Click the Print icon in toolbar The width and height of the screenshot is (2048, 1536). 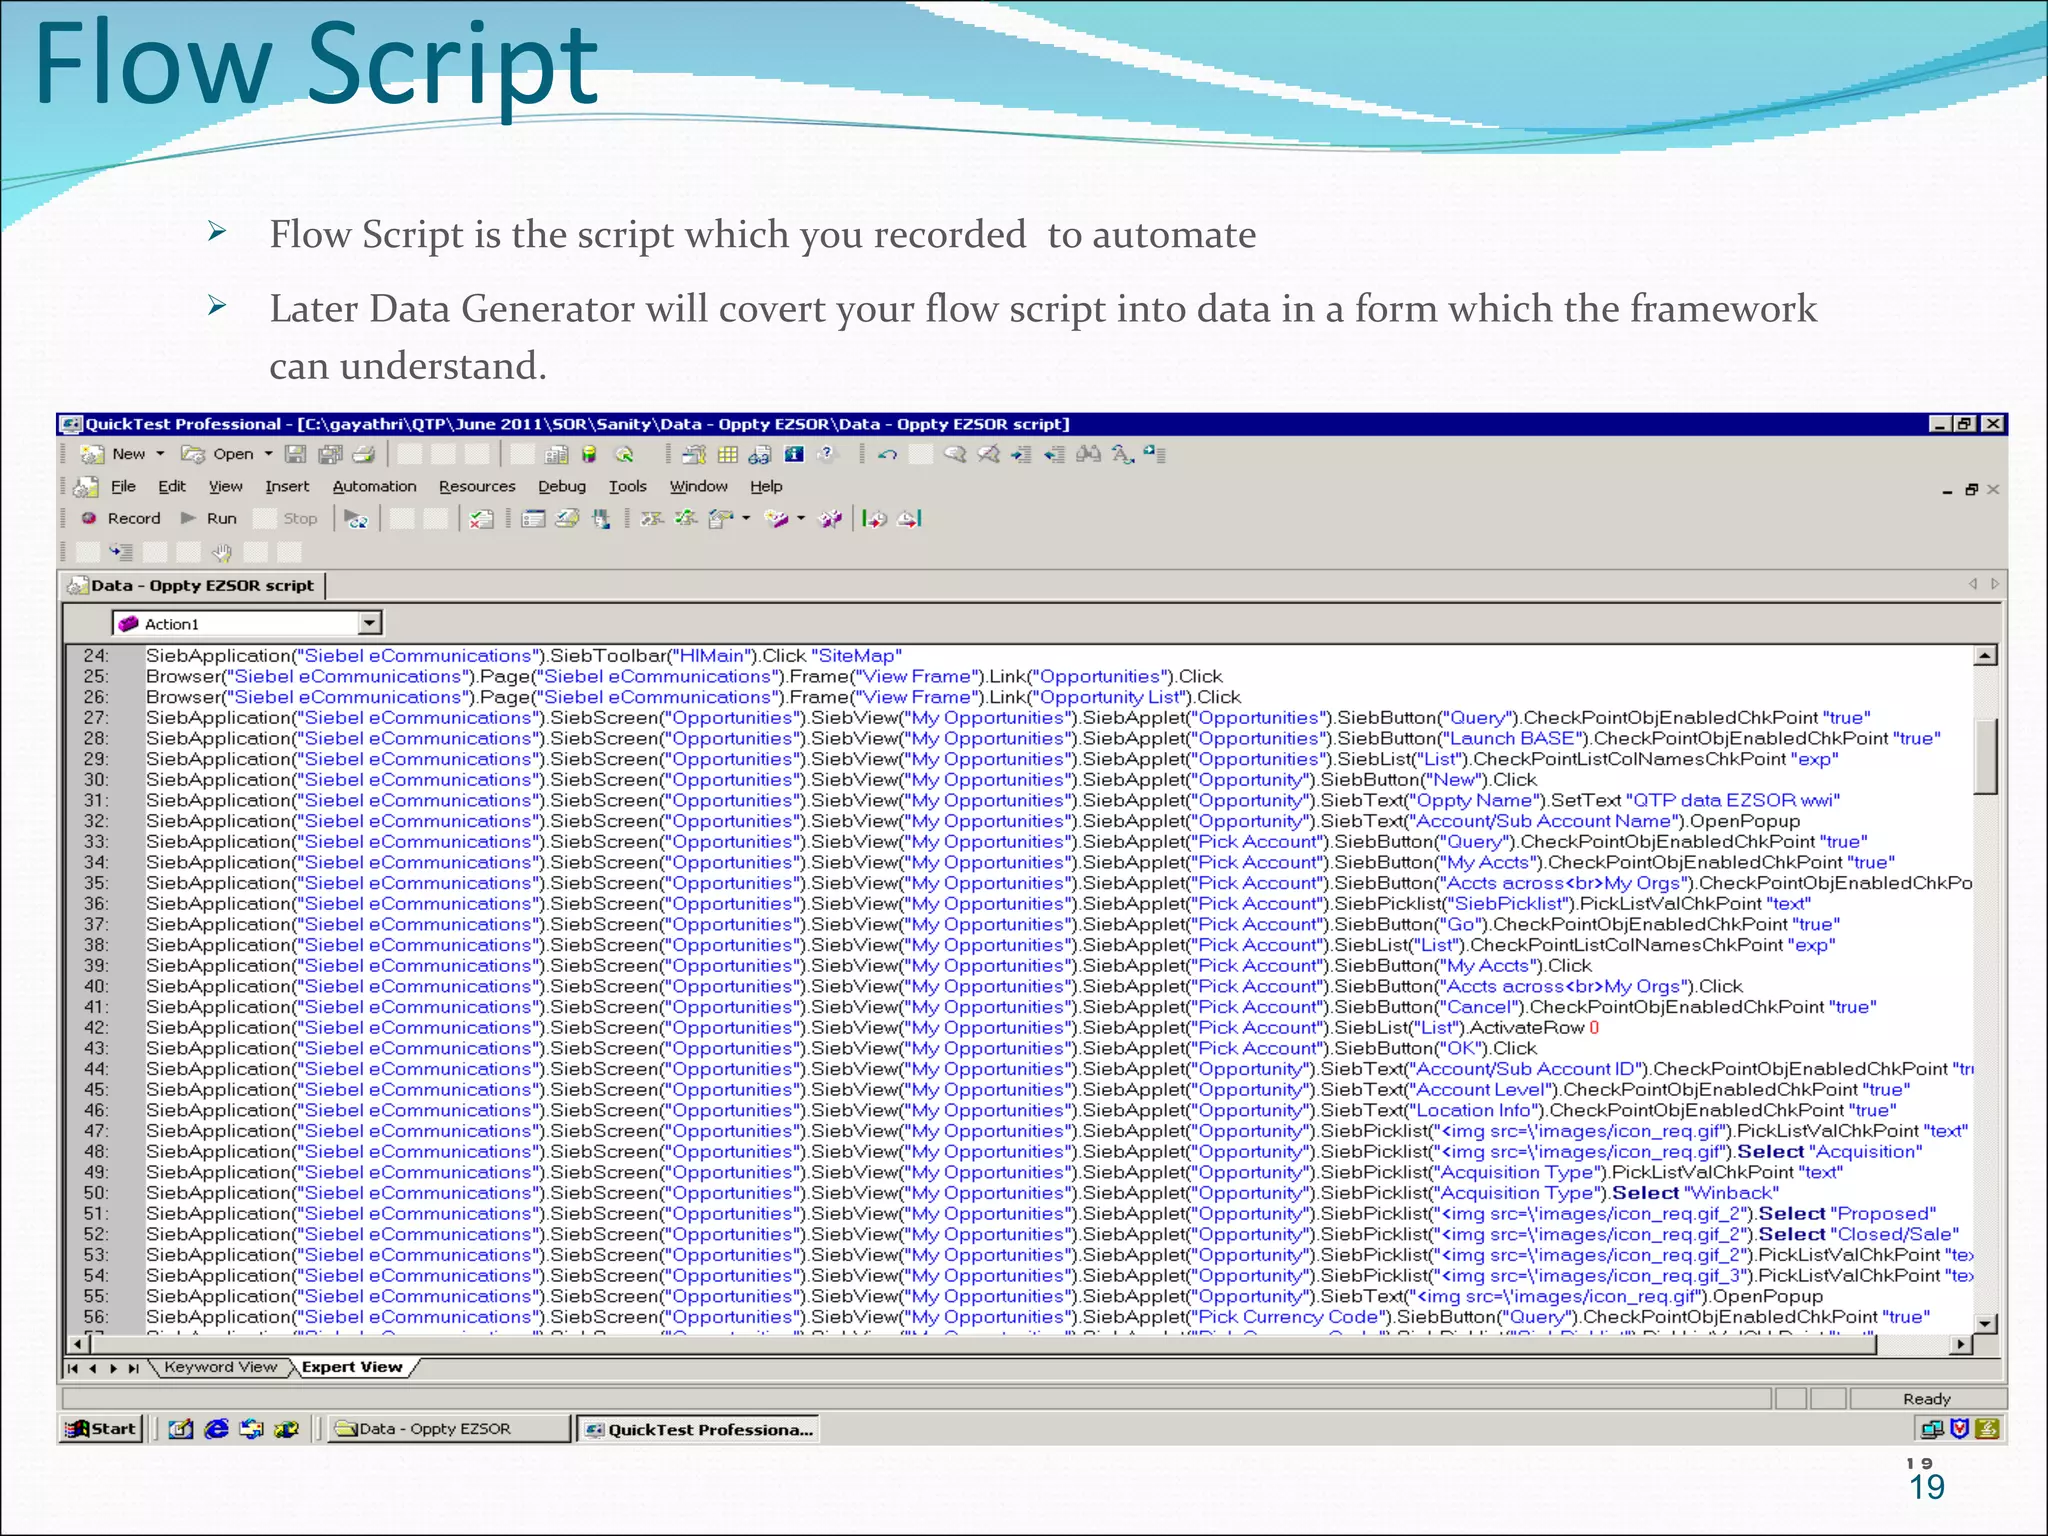click(x=364, y=454)
